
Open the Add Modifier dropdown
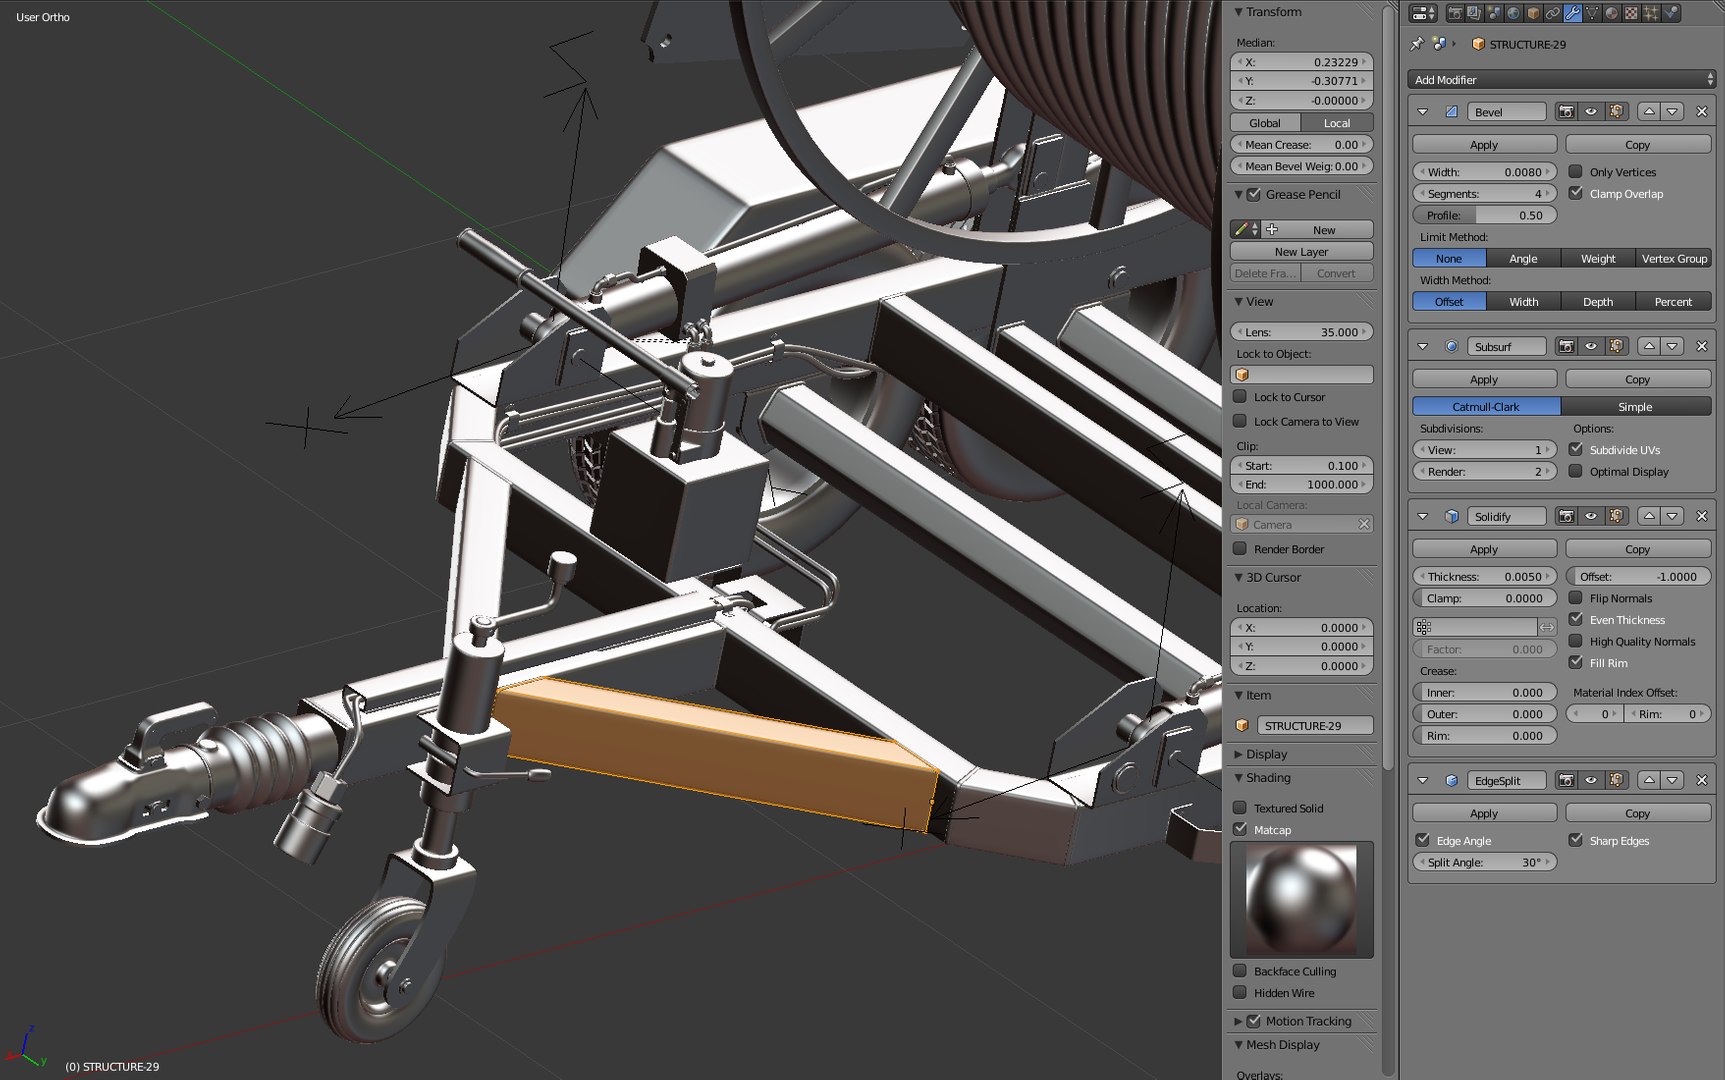click(1561, 79)
